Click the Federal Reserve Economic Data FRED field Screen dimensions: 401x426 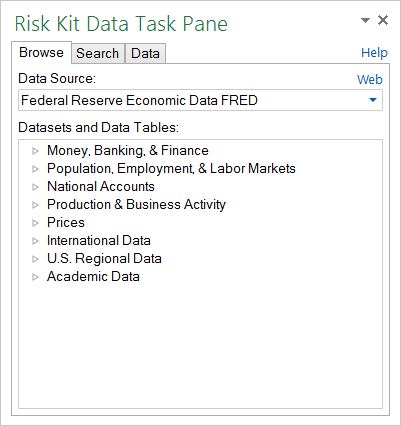[200, 100]
